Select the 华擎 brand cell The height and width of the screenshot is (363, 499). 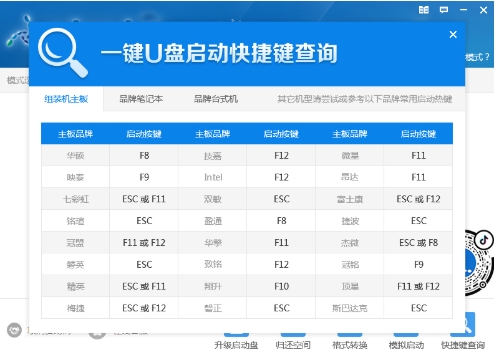click(213, 243)
